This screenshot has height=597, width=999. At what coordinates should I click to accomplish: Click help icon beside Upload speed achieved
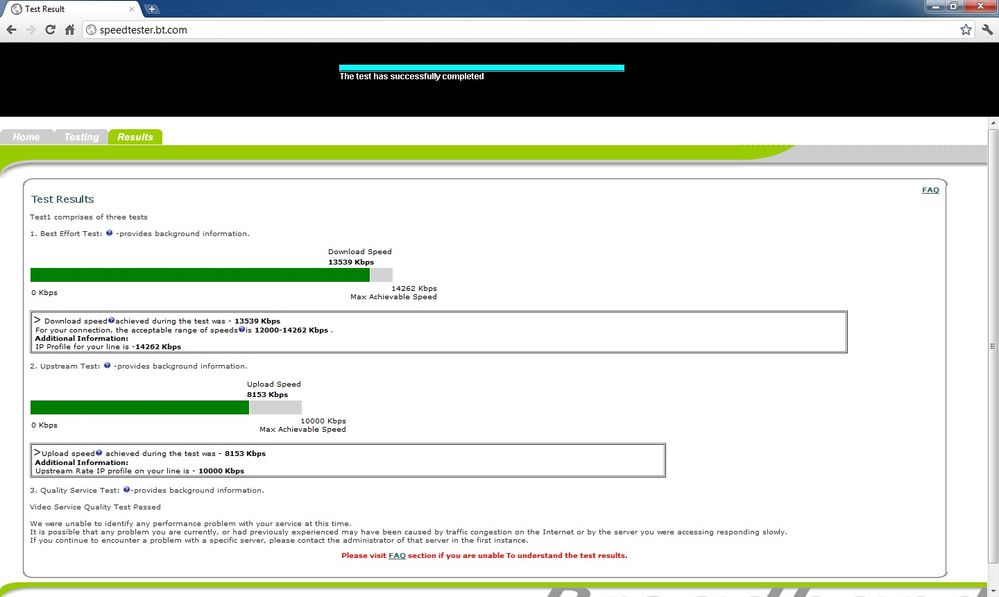(x=99, y=453)
